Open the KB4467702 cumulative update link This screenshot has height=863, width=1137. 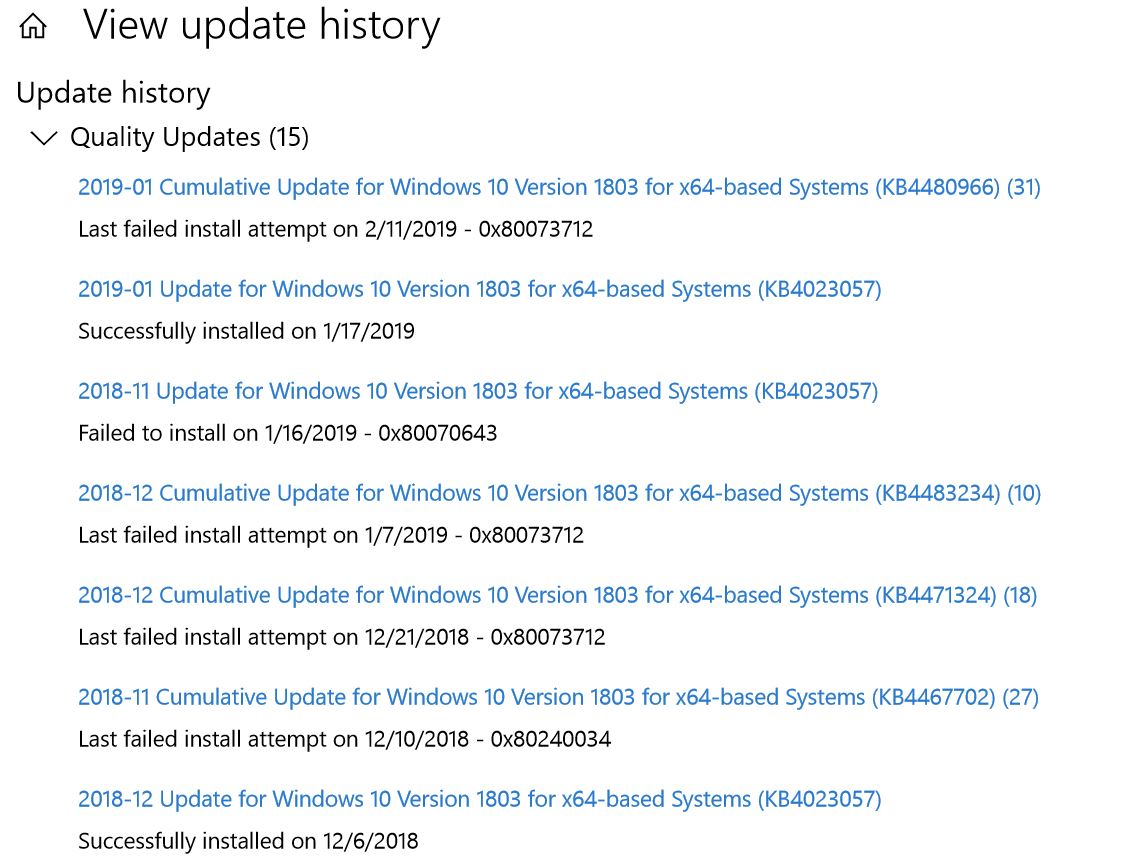point(558,697)
